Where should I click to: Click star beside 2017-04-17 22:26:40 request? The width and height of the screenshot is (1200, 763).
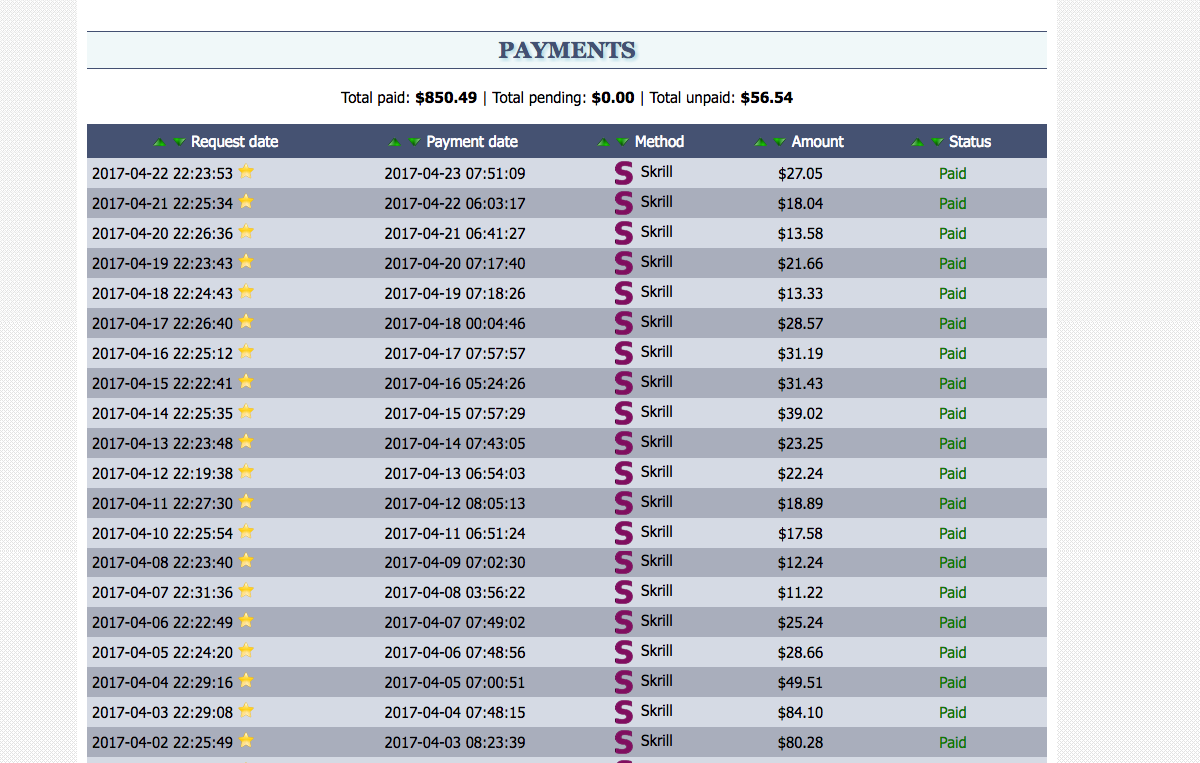click(x=246, y=321)
